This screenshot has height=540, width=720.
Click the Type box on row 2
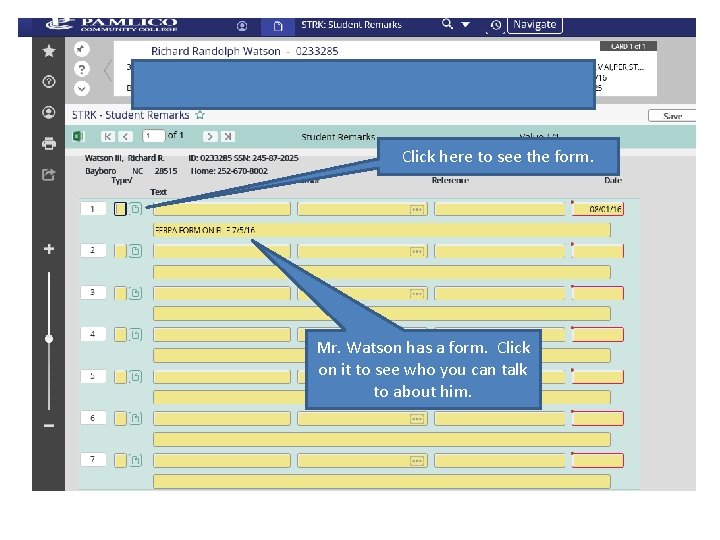120,251
